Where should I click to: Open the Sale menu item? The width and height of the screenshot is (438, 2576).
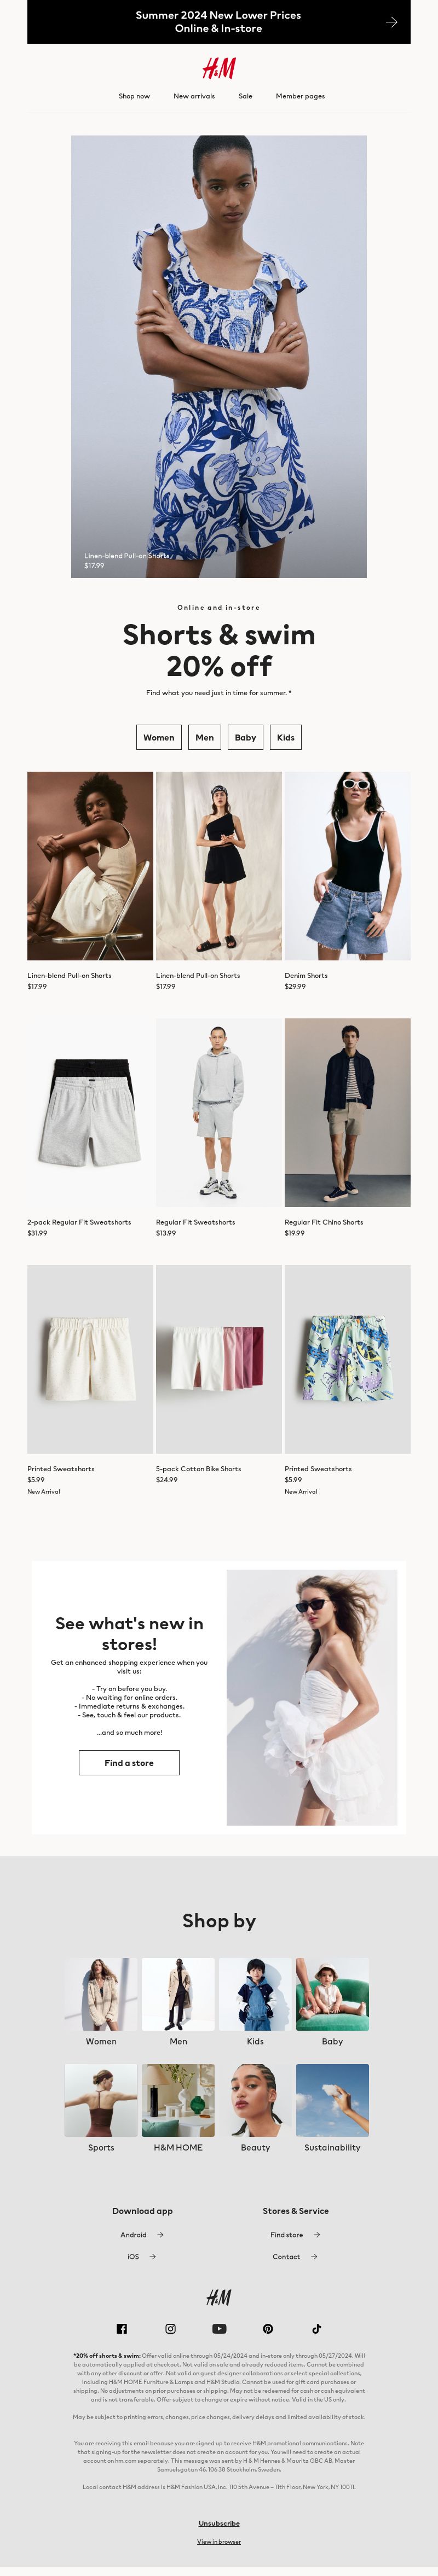point(245,96)
